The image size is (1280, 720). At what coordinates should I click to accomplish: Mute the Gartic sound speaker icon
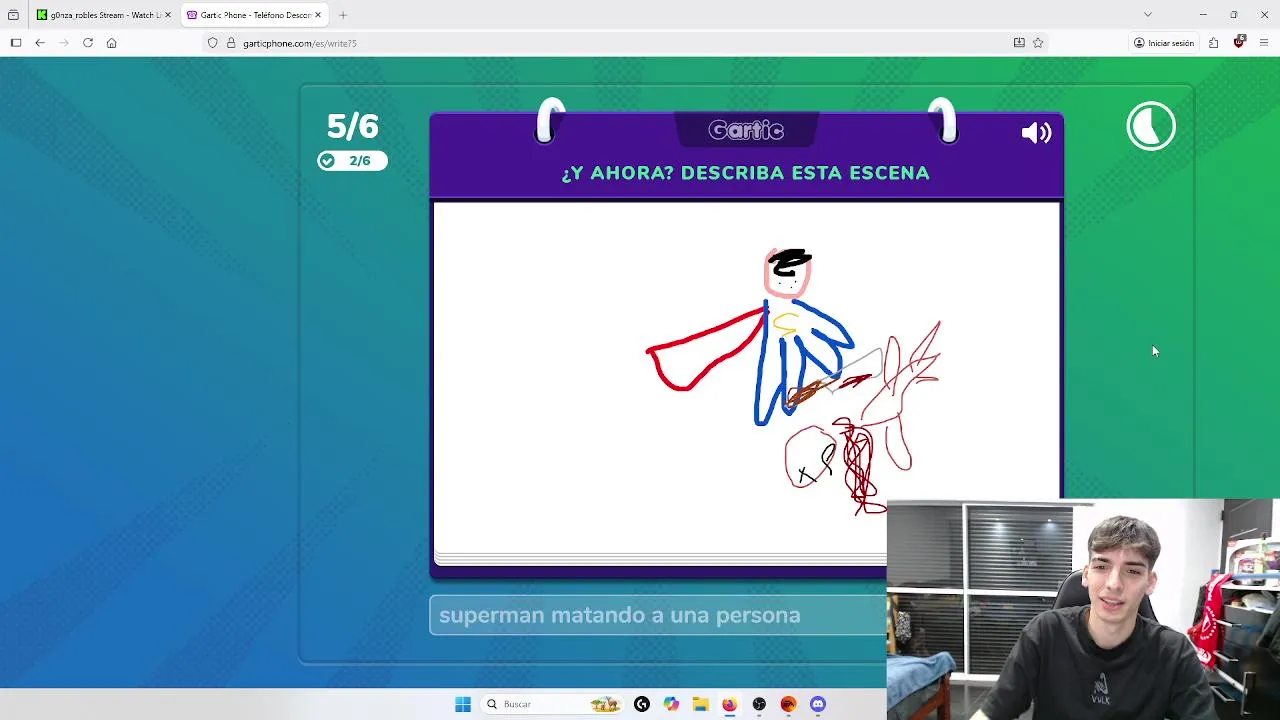coord(1036,133)
